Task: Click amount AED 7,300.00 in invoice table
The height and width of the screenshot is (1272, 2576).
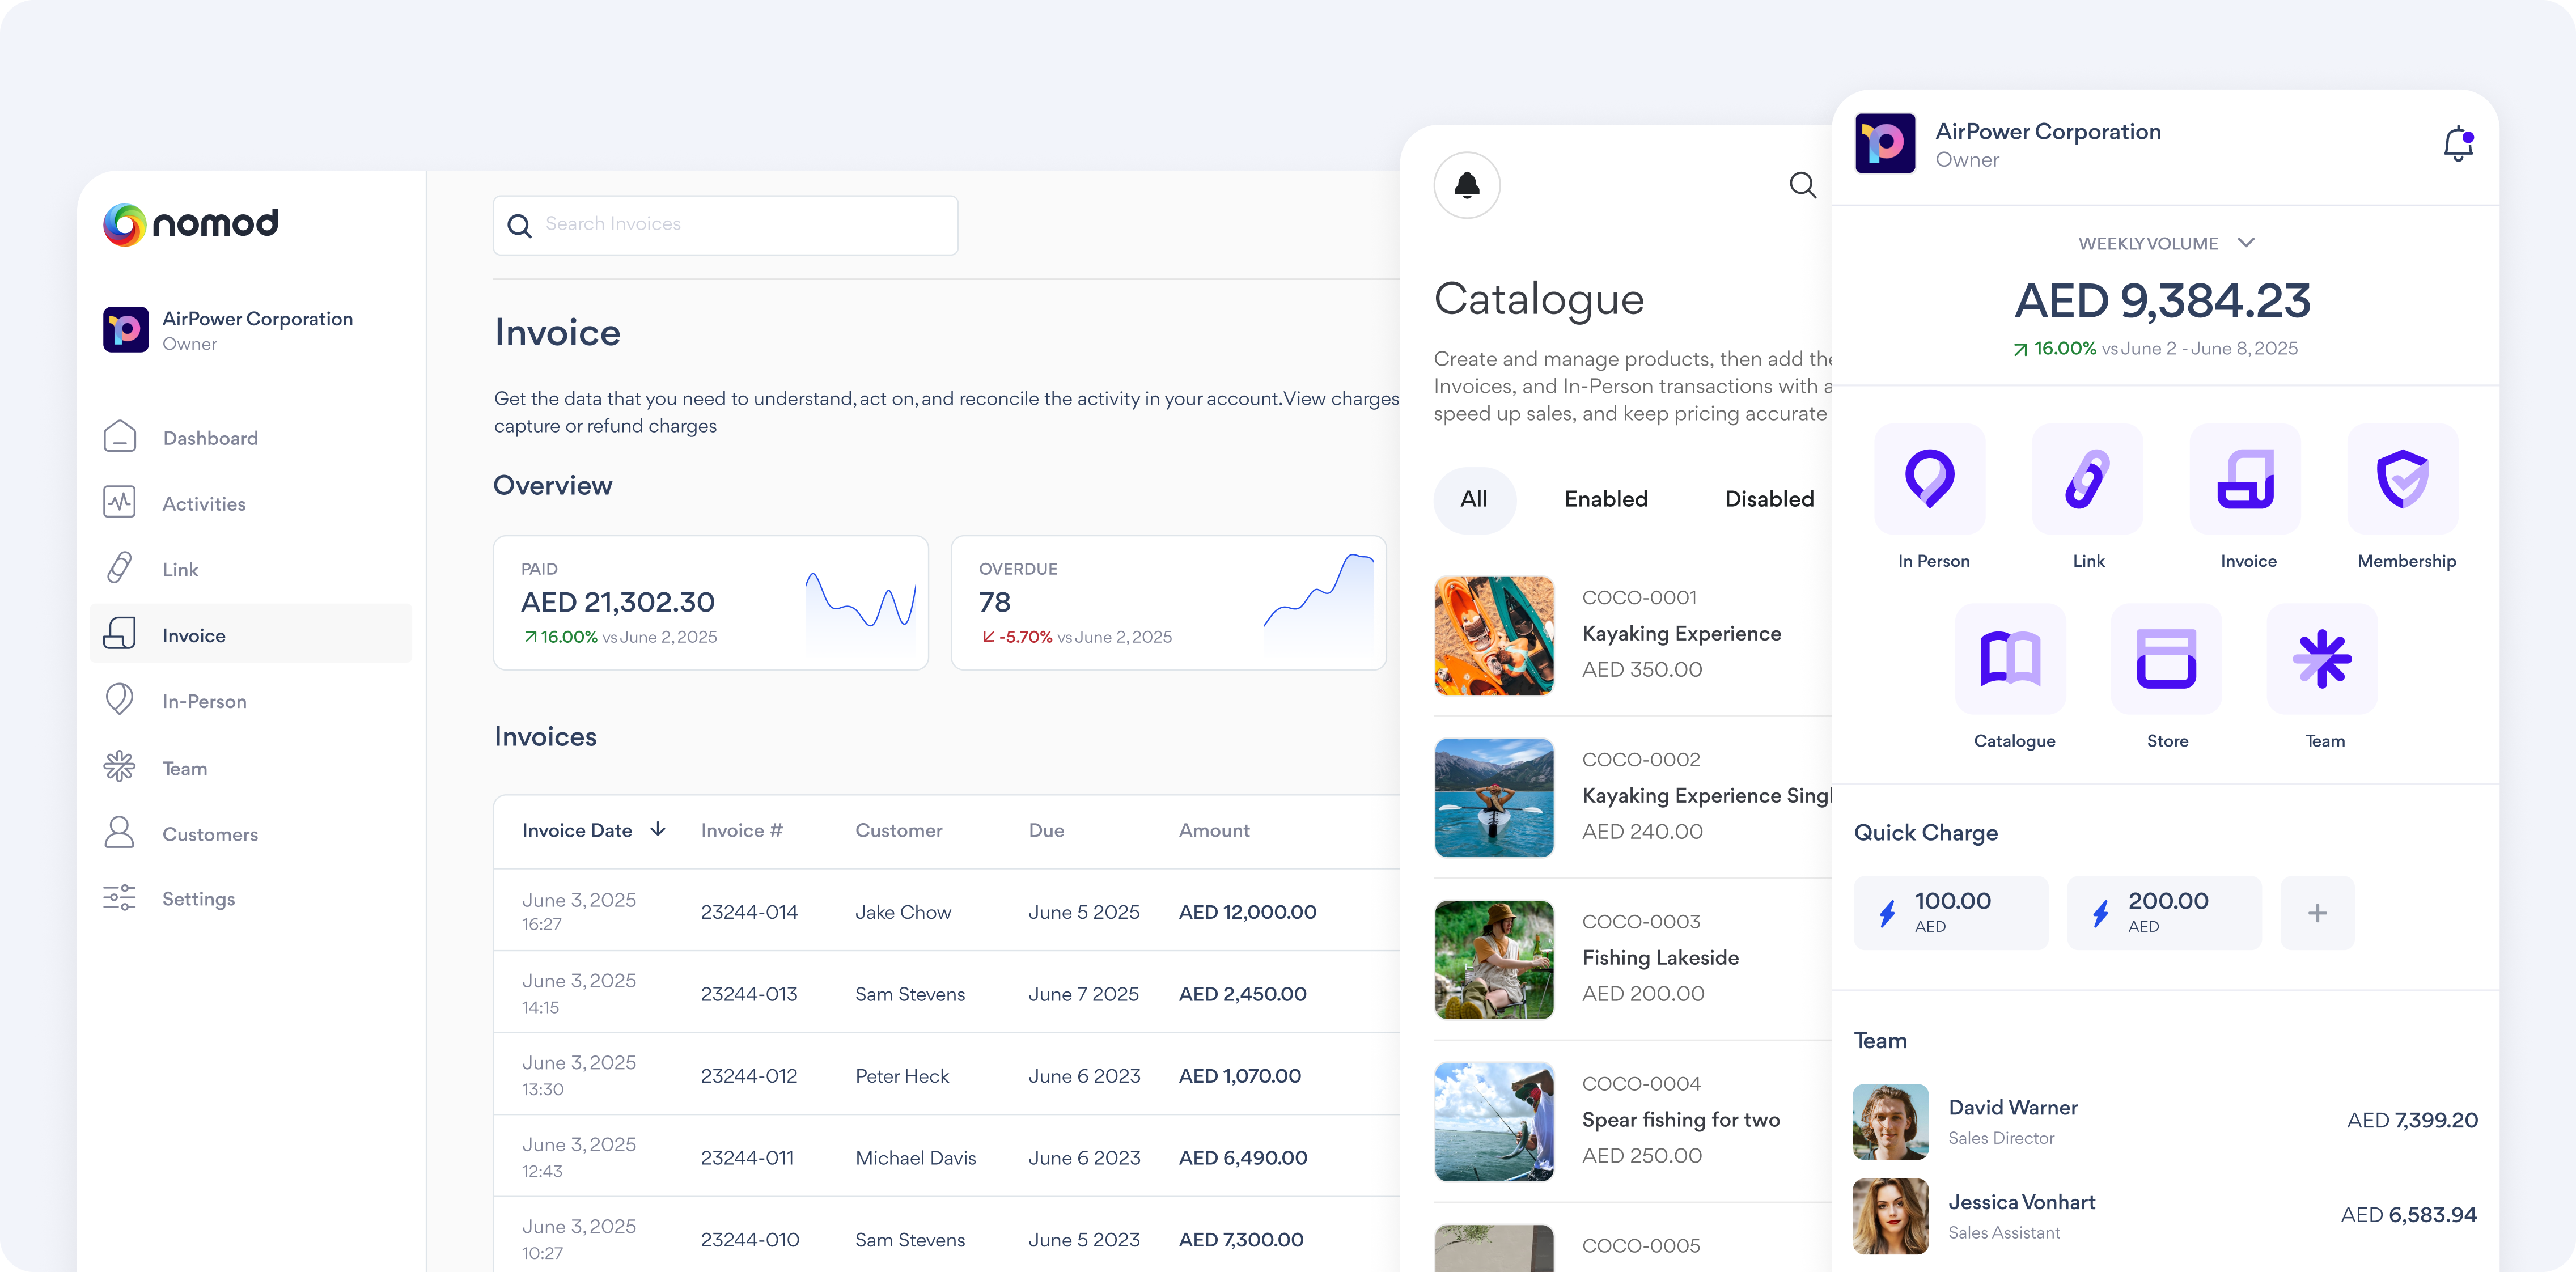Action: 1241,1240
